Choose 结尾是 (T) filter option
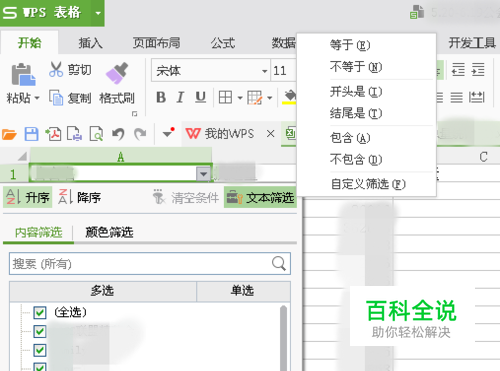The image size is (500, 371). tap(366, 113)
